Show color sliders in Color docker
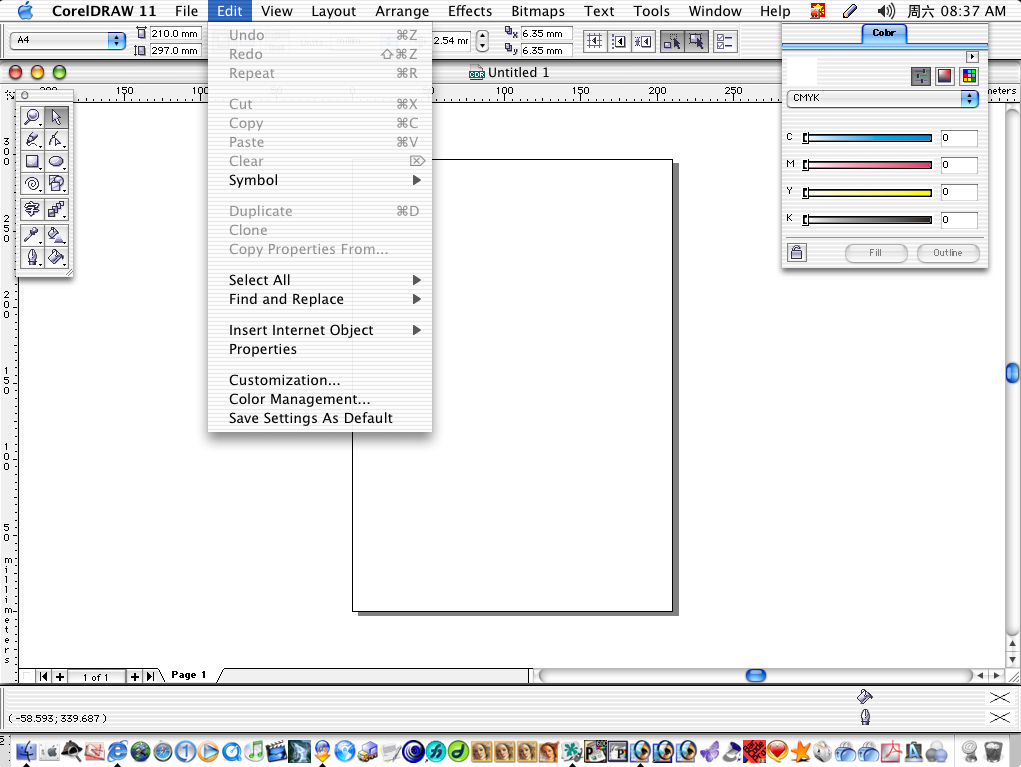The image size is (1021, 767). [921, 76]
